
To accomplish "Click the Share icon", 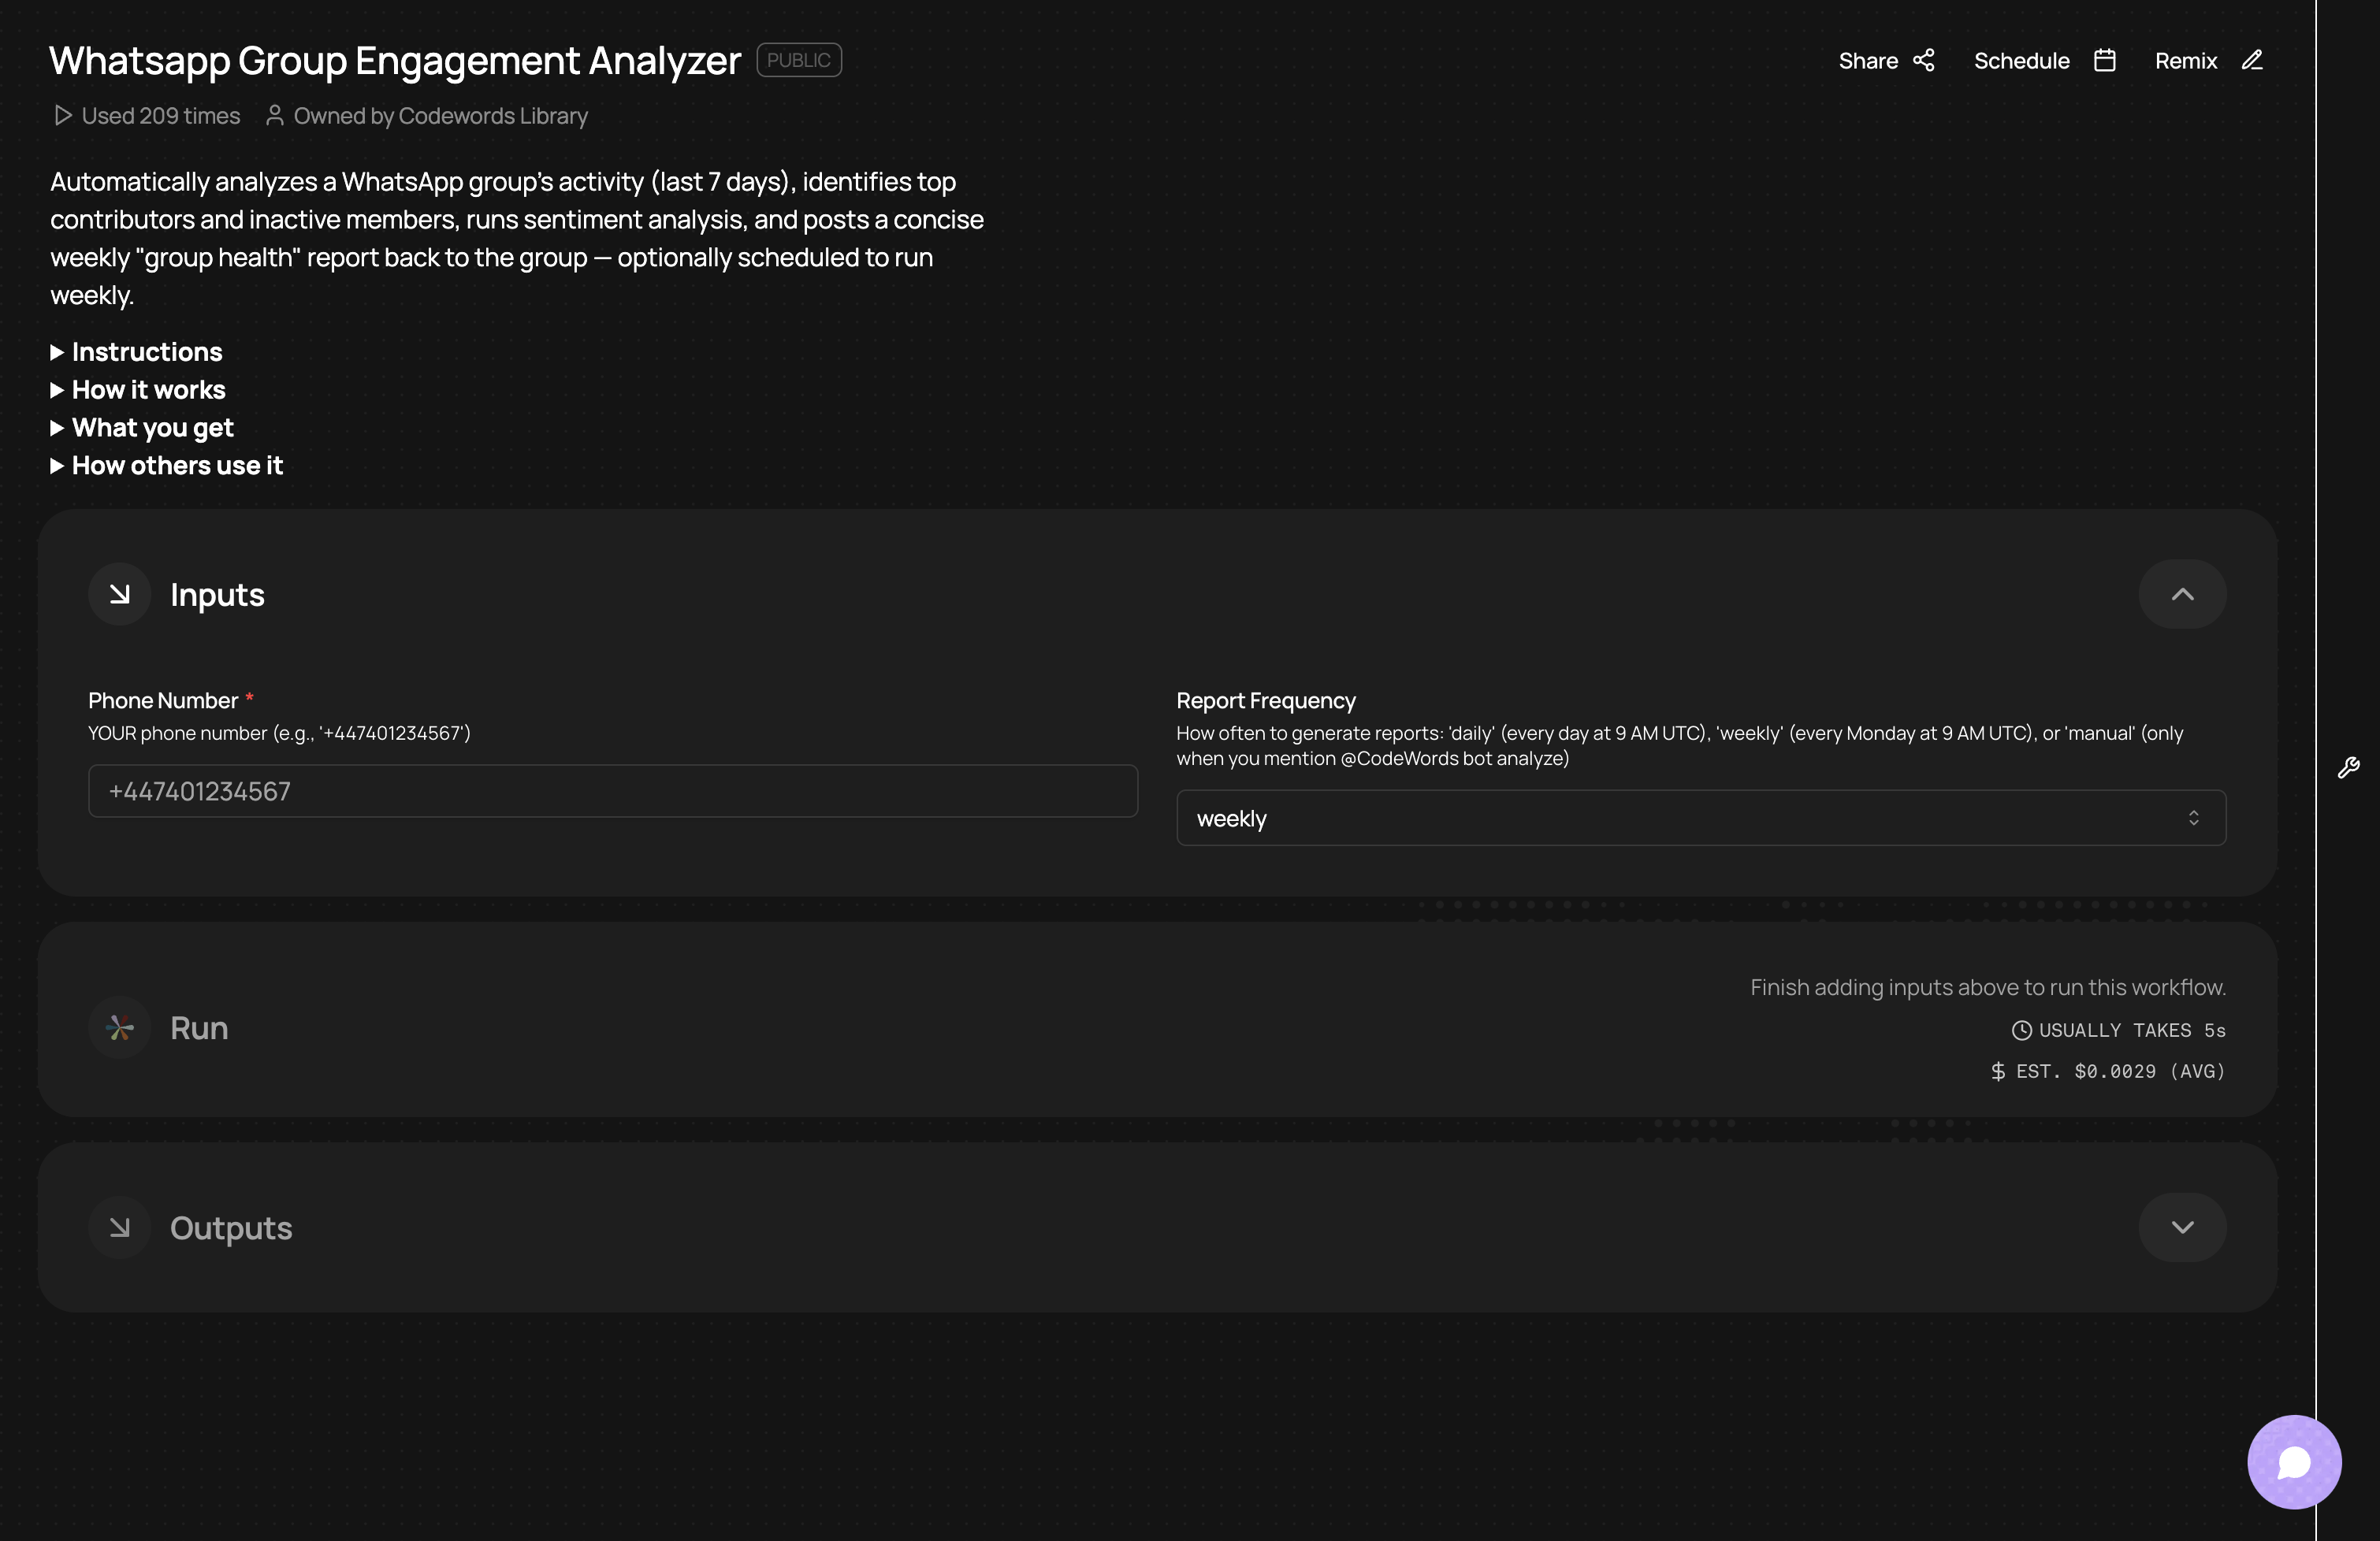I will coord(1923,61).
